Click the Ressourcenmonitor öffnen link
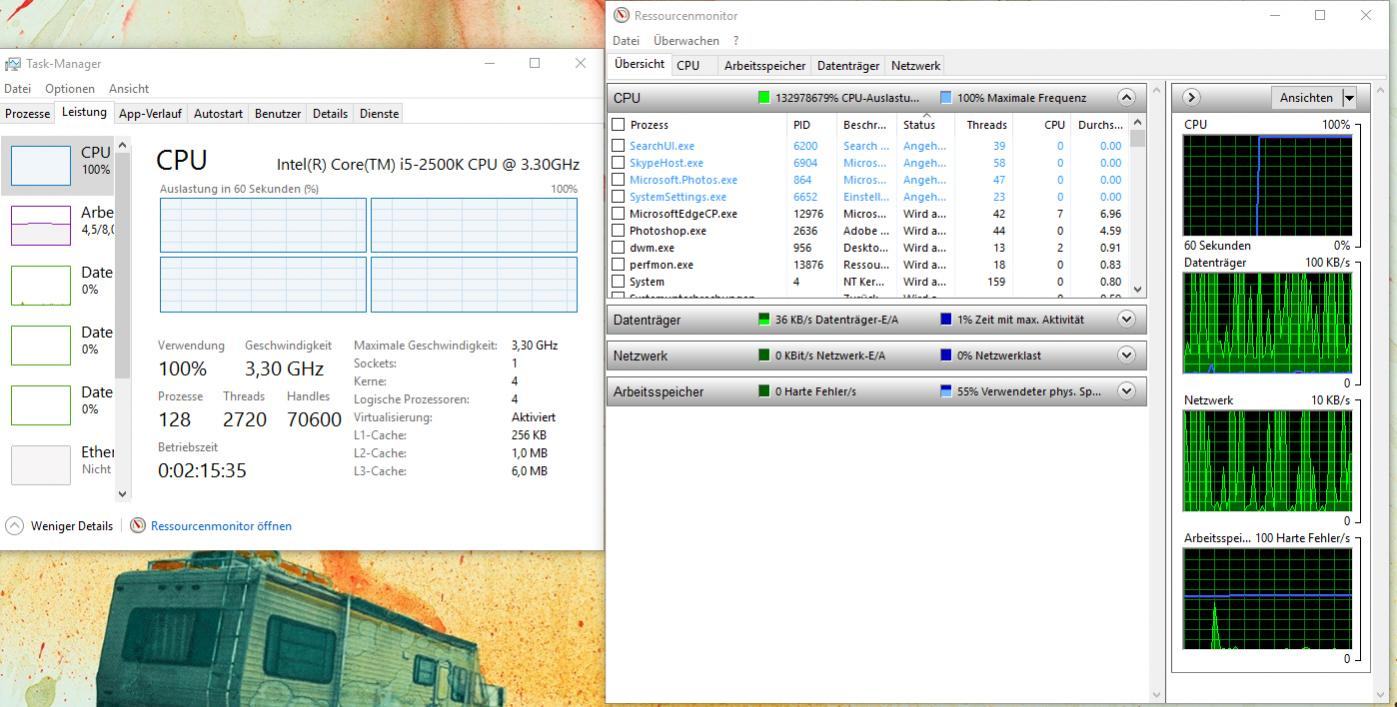This screenshot has width=1397, height=707. click(x=221, y=526)
